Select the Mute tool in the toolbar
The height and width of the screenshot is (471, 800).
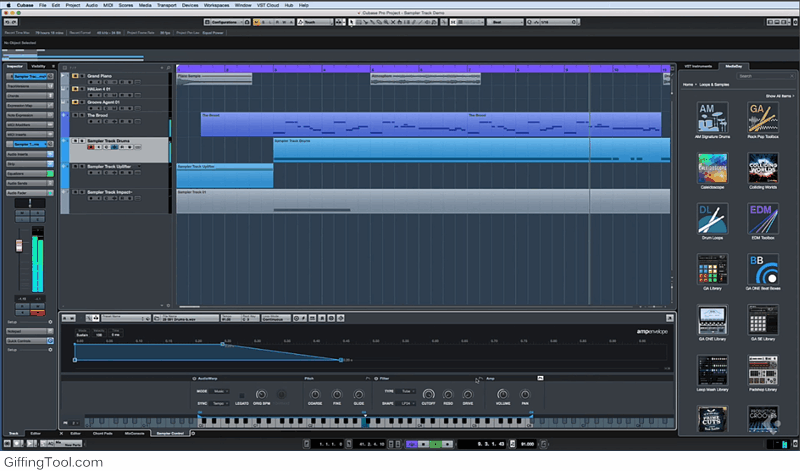(x=393, y=22)
